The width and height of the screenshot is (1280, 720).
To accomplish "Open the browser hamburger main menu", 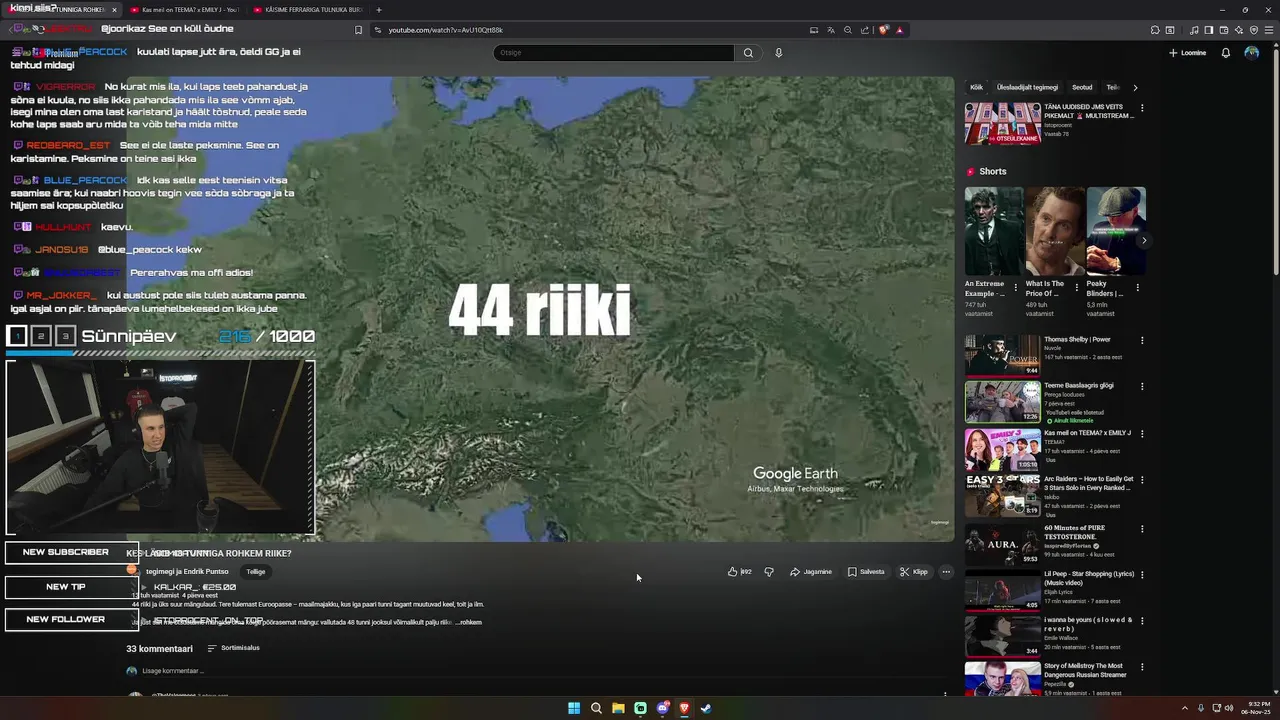I will coord(1269,30).
